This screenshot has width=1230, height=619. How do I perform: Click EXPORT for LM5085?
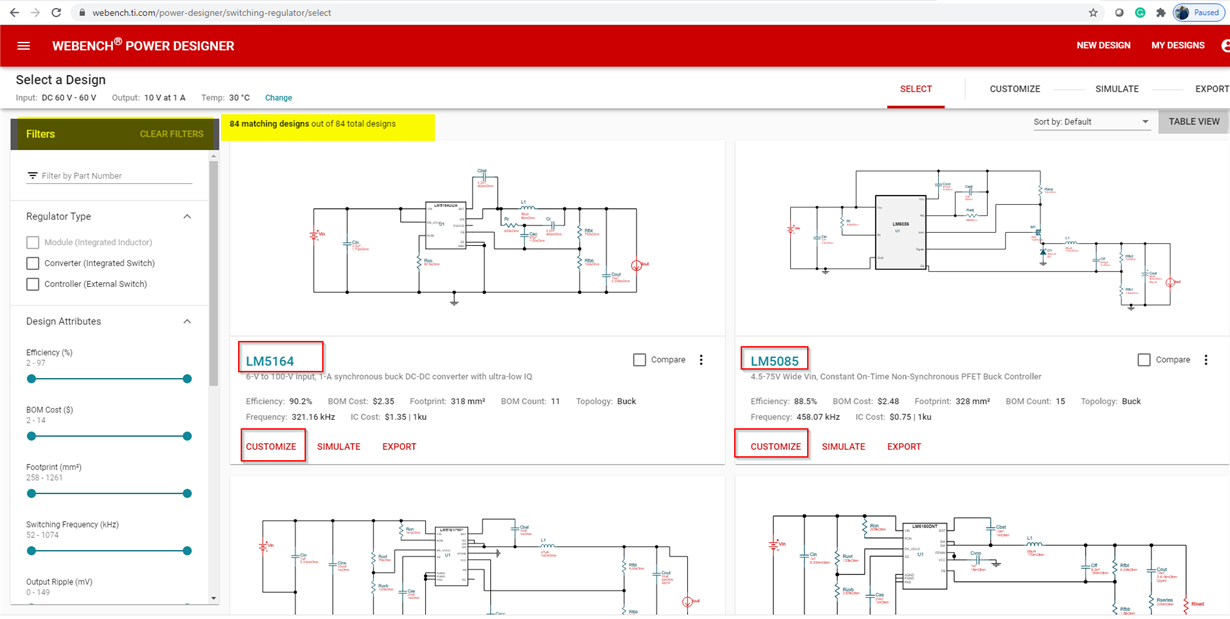[904, 447]
